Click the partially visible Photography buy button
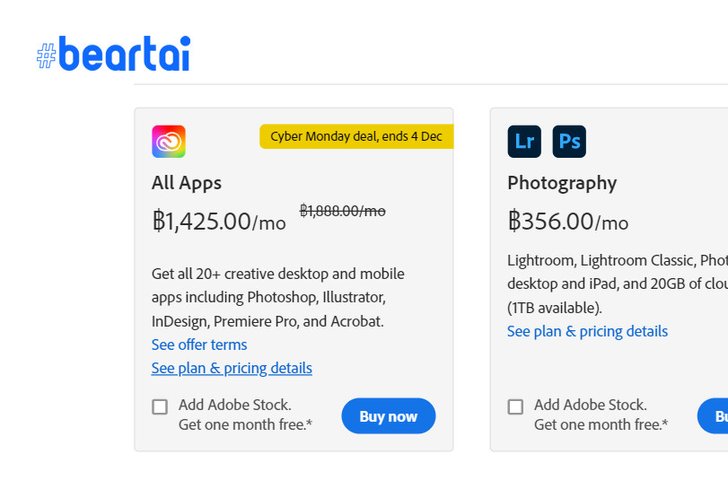Screen dimensions: 728x479 pos(713,416)
